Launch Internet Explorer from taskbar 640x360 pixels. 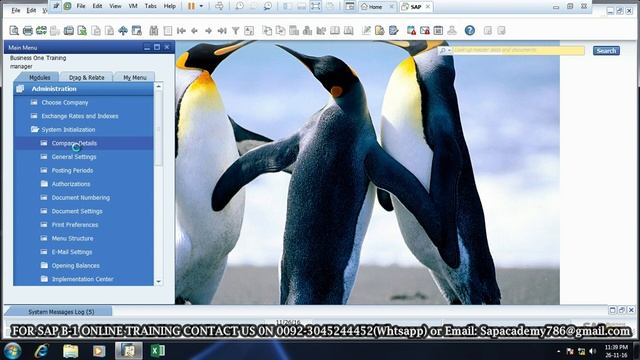coord(41,351)
